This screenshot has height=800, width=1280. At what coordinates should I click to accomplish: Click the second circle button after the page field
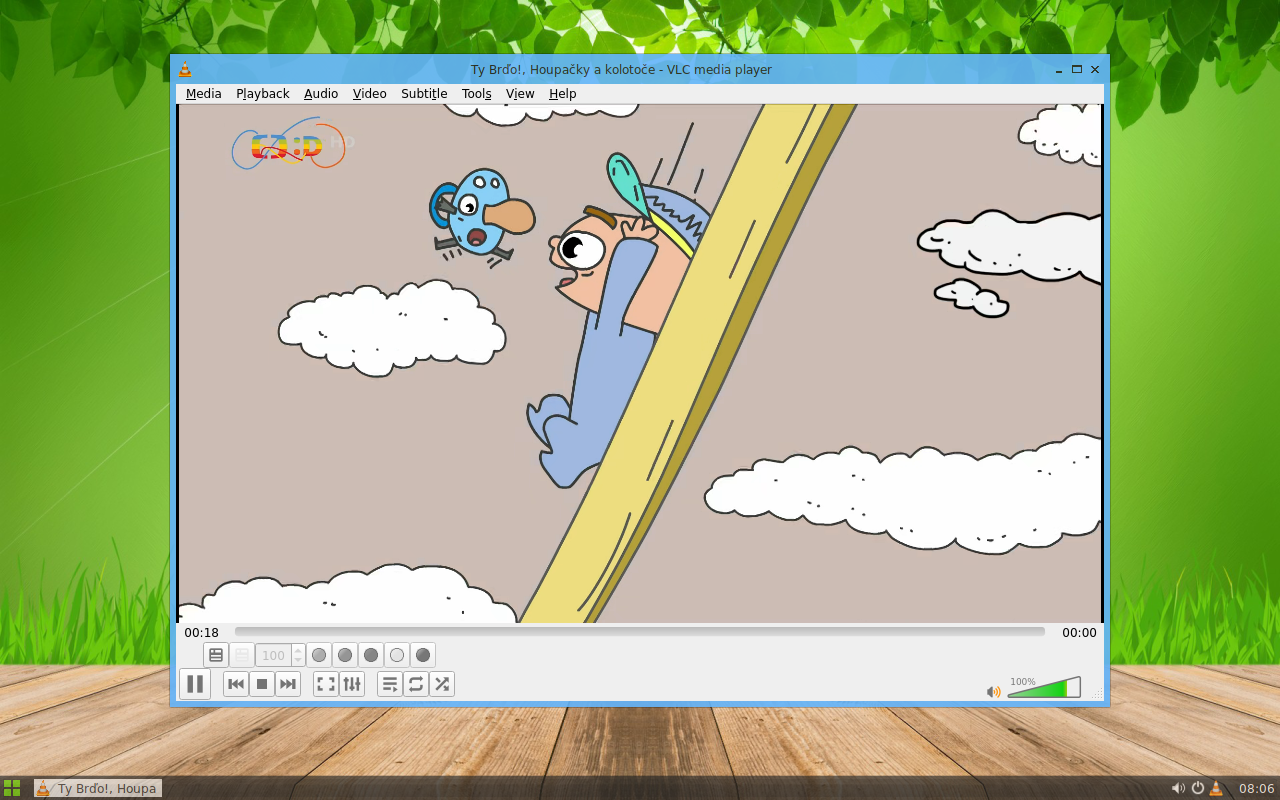(x=345, y=655)
